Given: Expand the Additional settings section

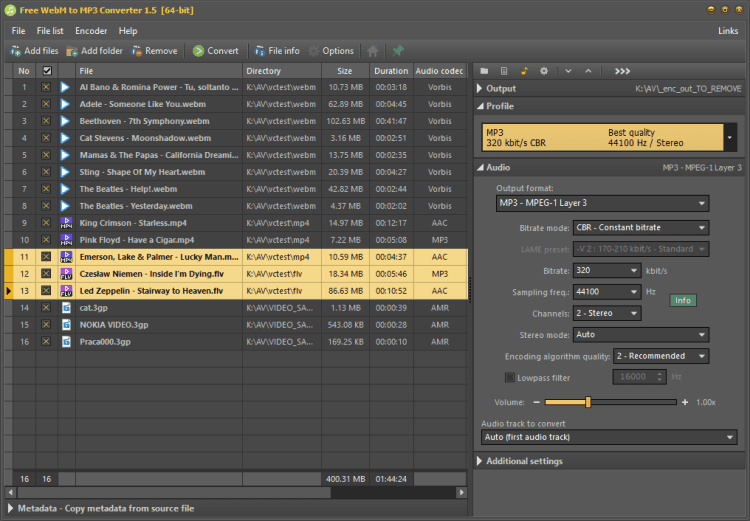Looking at the screenshot, I should pyautogui.click(x=524, y=462).
